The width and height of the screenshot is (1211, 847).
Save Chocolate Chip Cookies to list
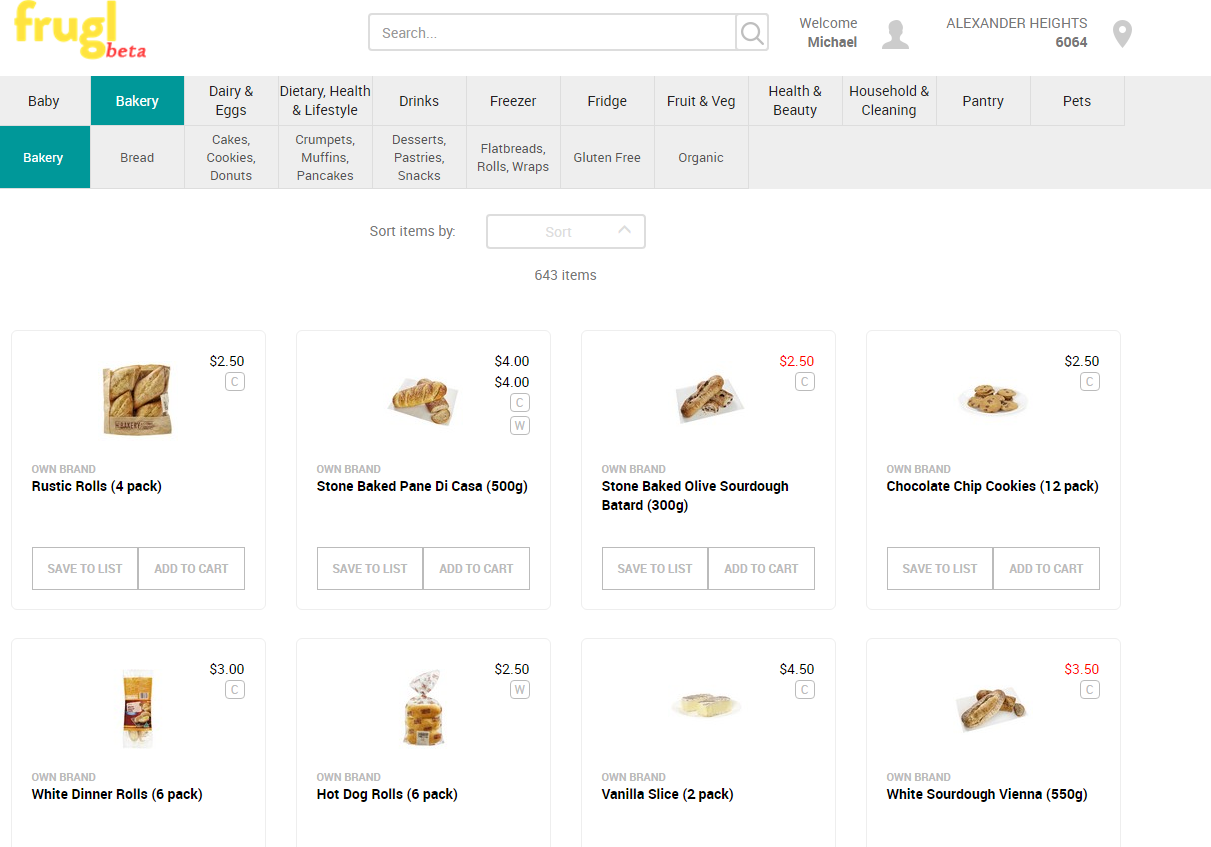[x=940, y=568]
